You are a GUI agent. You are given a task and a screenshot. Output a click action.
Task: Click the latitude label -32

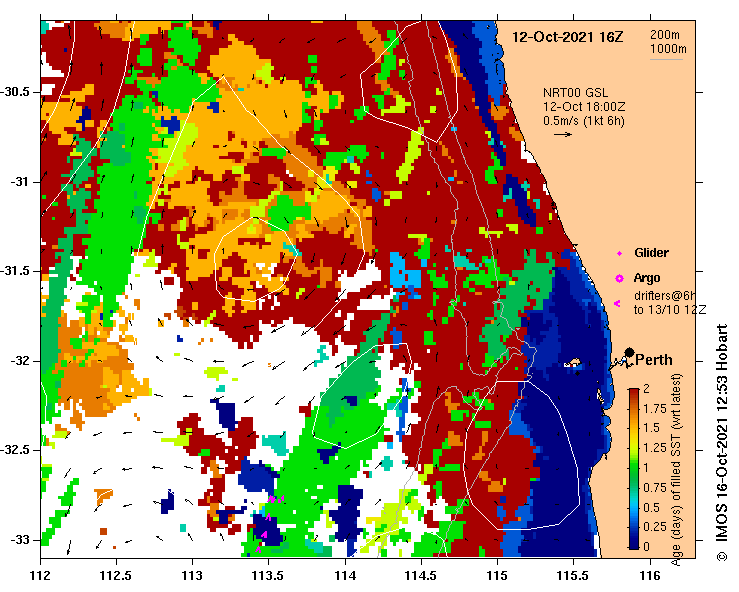click(x=19, y=361)
